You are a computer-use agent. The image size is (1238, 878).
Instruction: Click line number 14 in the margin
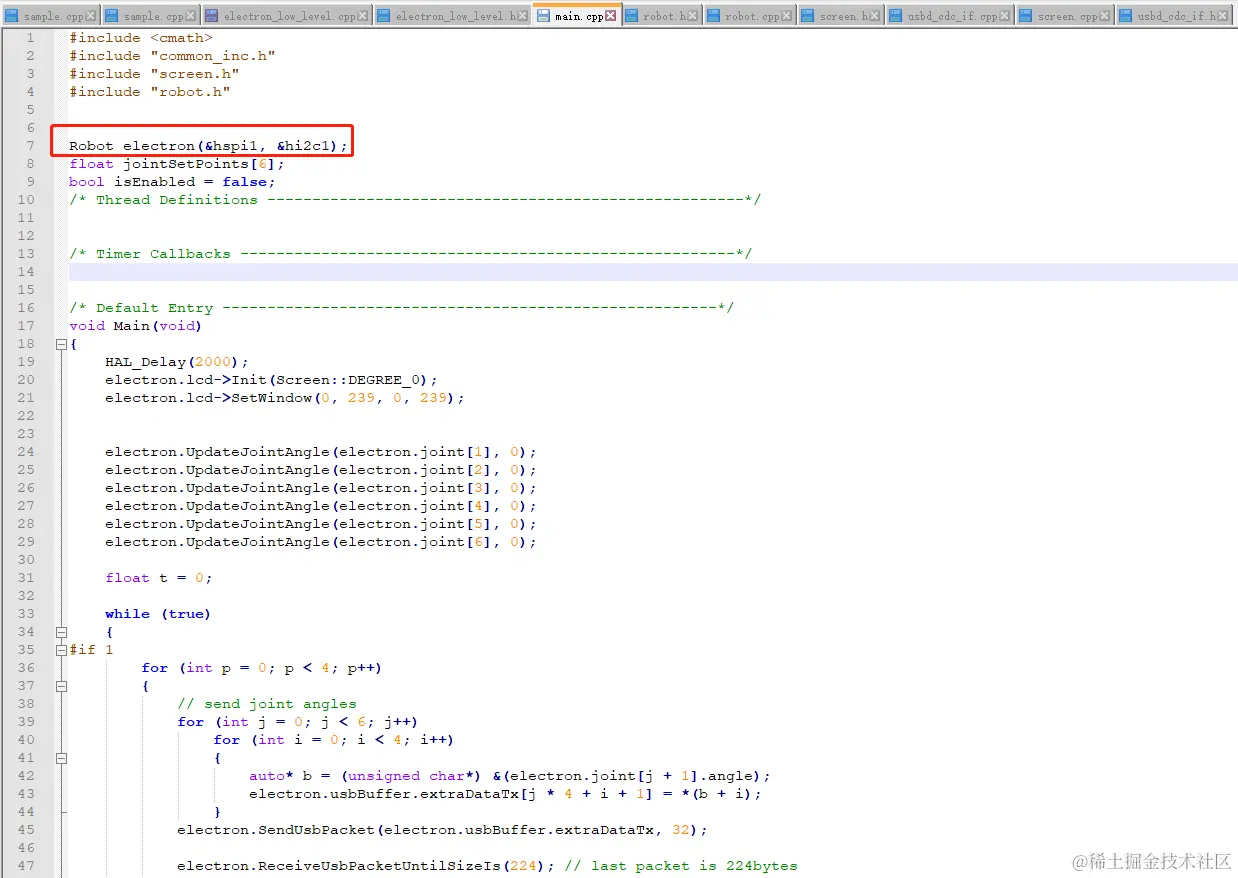(25, 272)
